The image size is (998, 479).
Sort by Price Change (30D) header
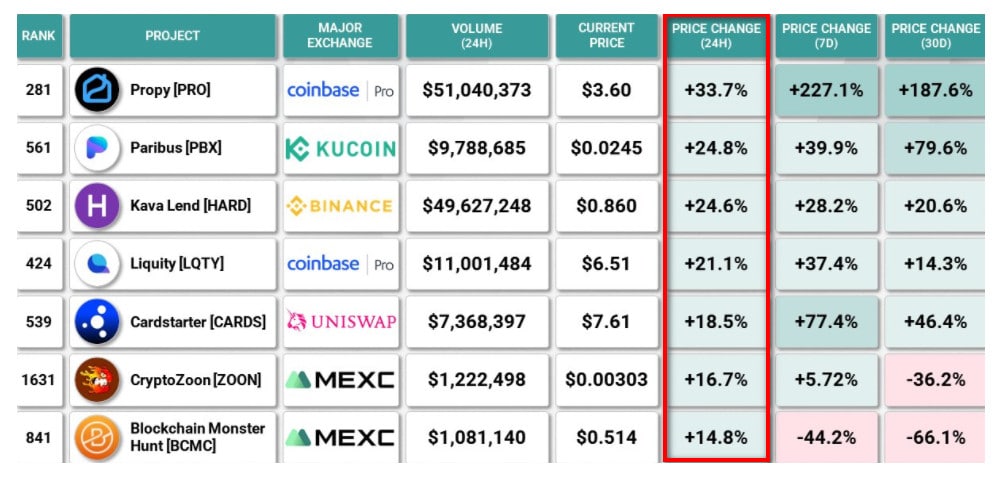[x=935, y=36]
